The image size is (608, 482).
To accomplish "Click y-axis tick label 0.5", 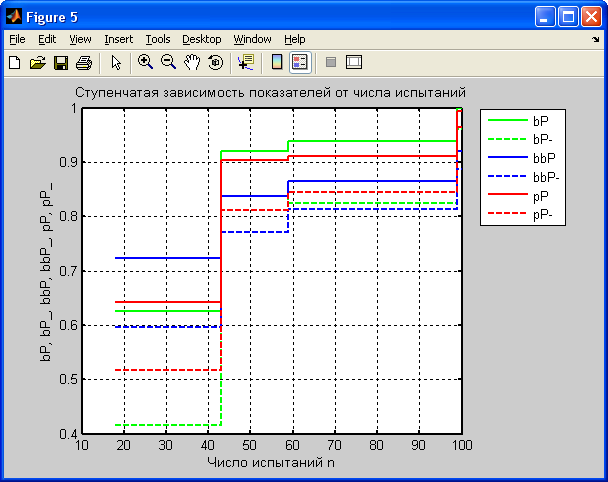I will pos(68,380).
